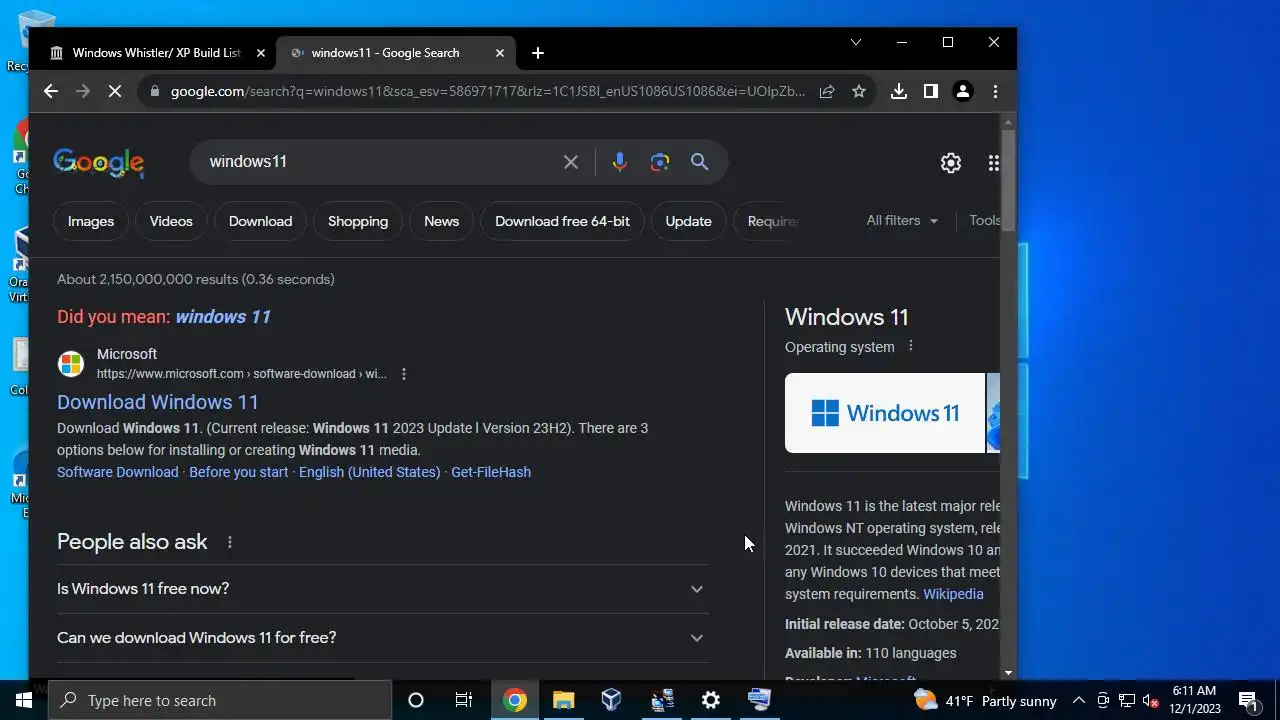The image size is (1280, 720).
Task: Open the Before you start sitelink
Action: pyautogui.click(x=238, y=472)
